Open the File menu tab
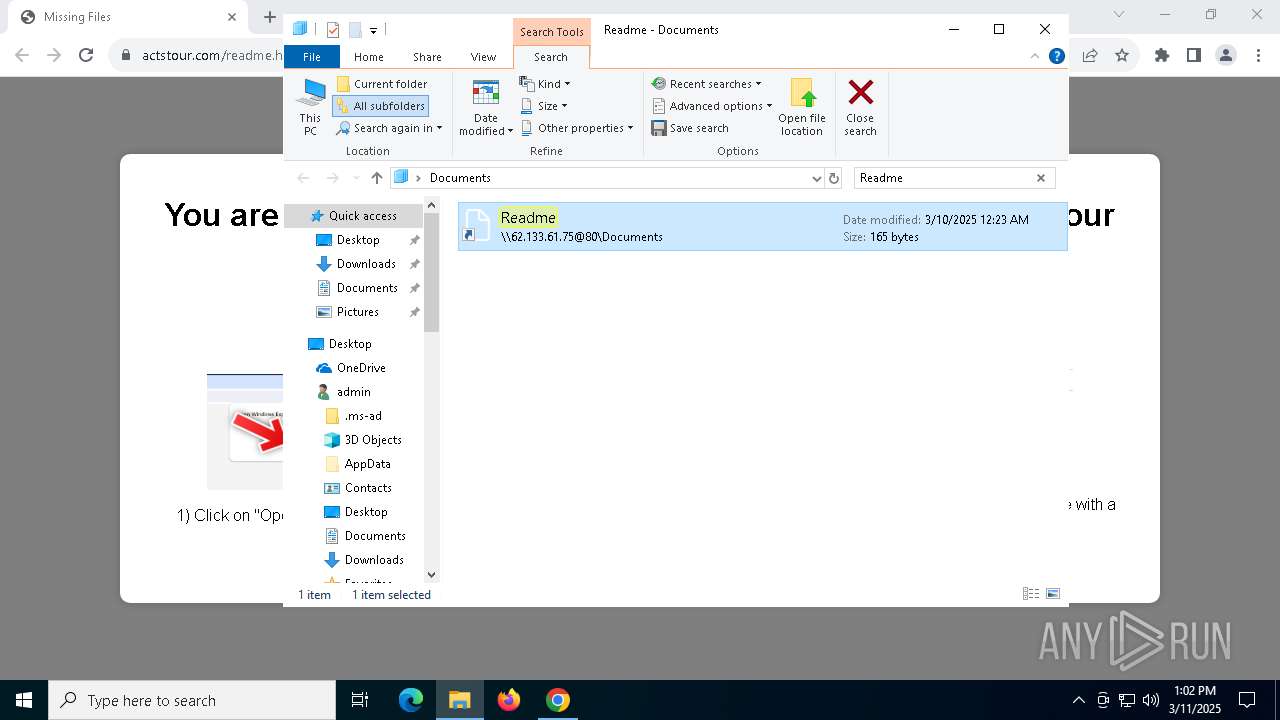 click(x=312, y=57)
